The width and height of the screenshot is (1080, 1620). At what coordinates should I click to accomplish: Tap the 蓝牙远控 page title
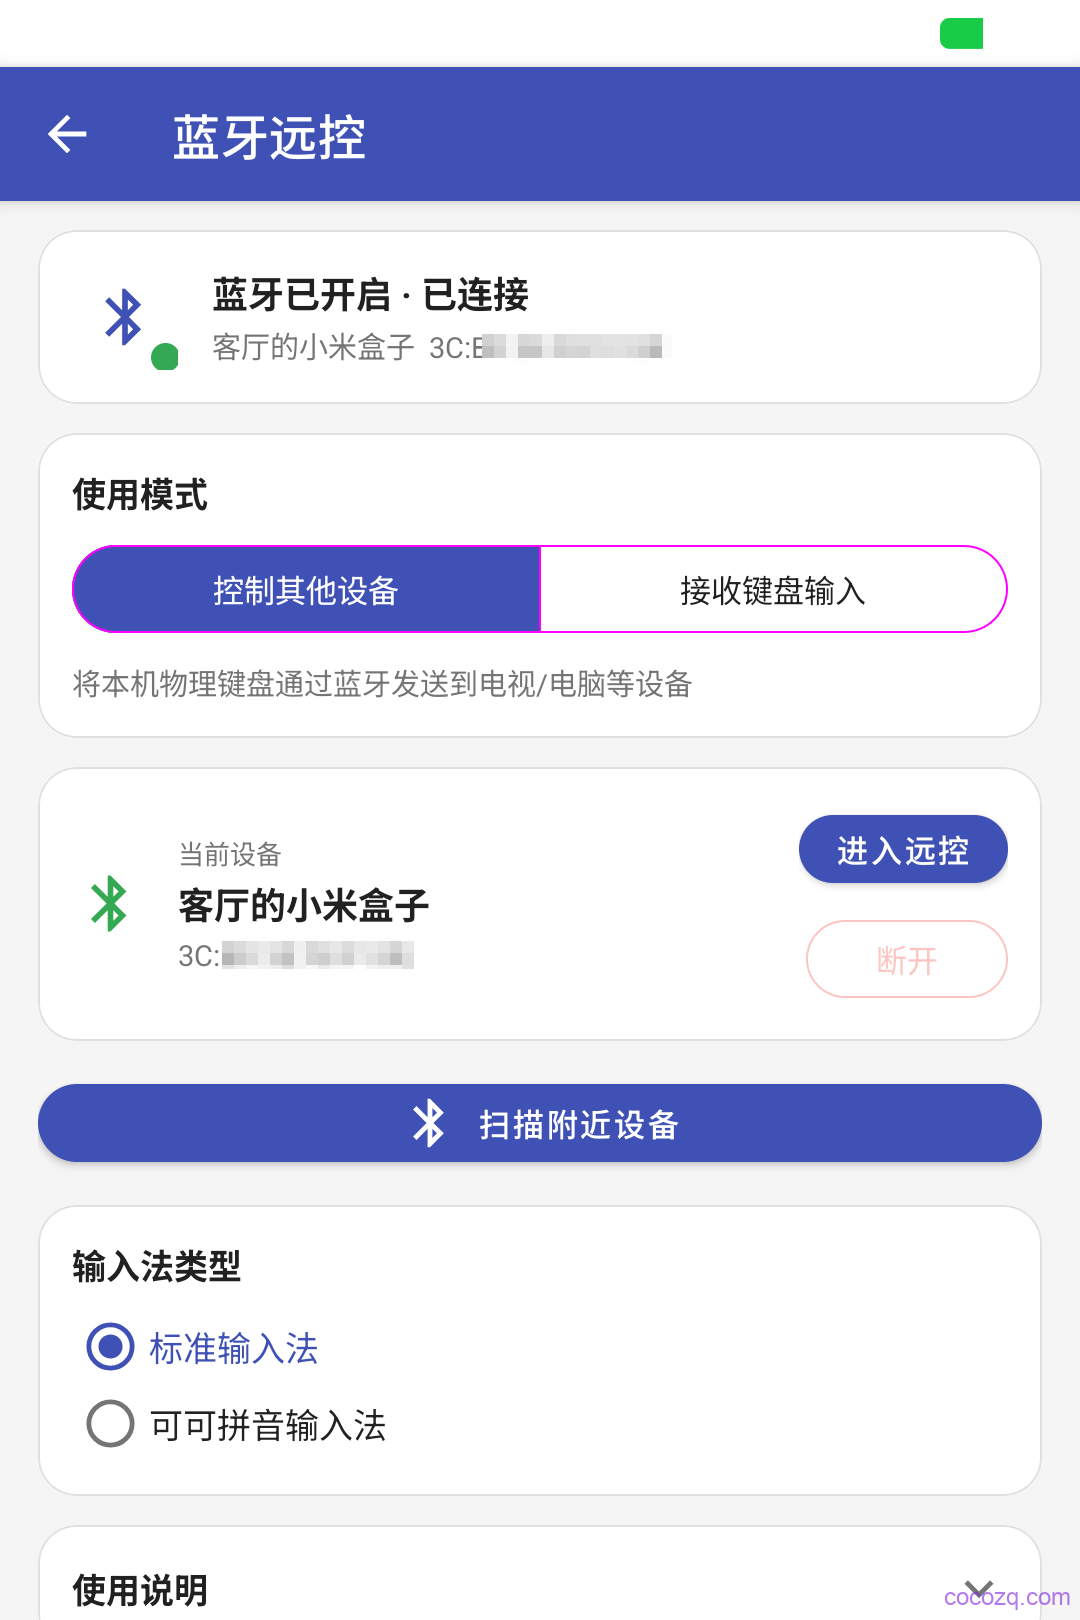269,137
